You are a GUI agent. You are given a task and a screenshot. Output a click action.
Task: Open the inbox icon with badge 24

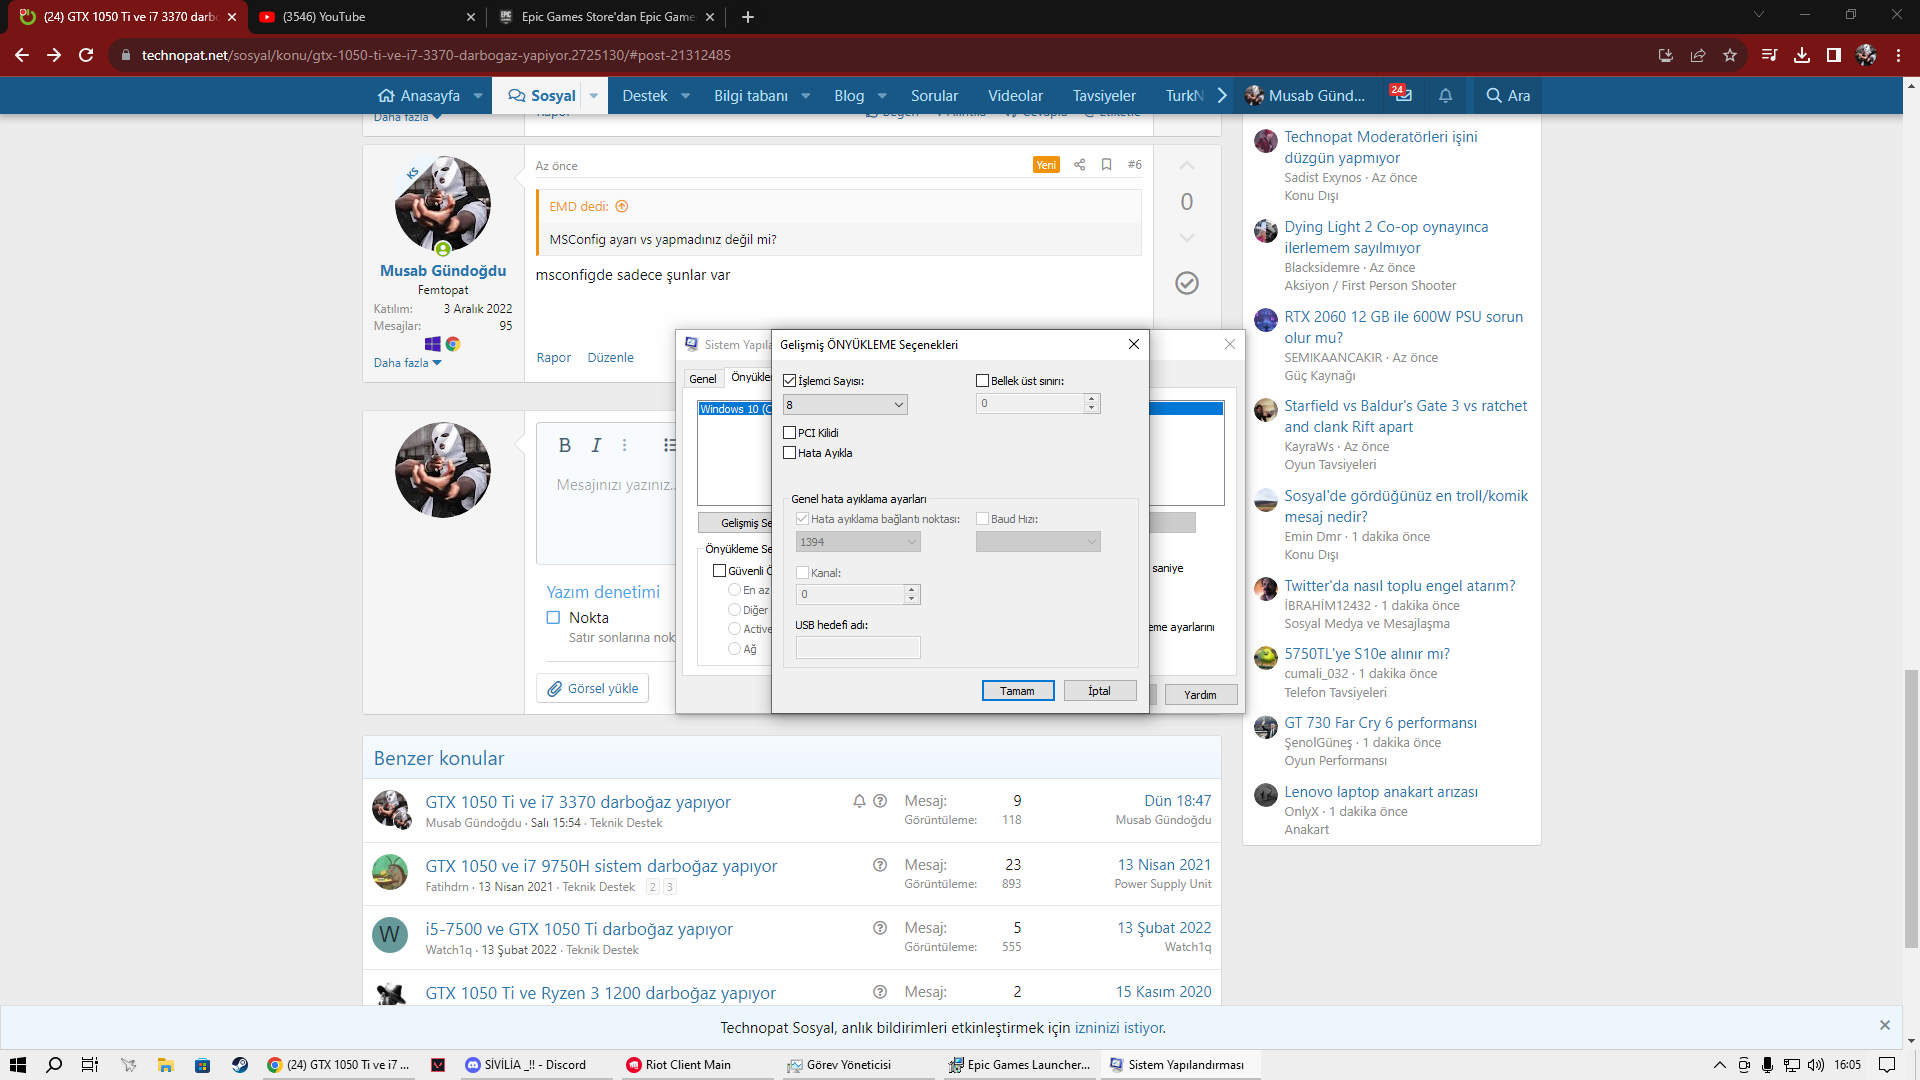pos(1402,95)
